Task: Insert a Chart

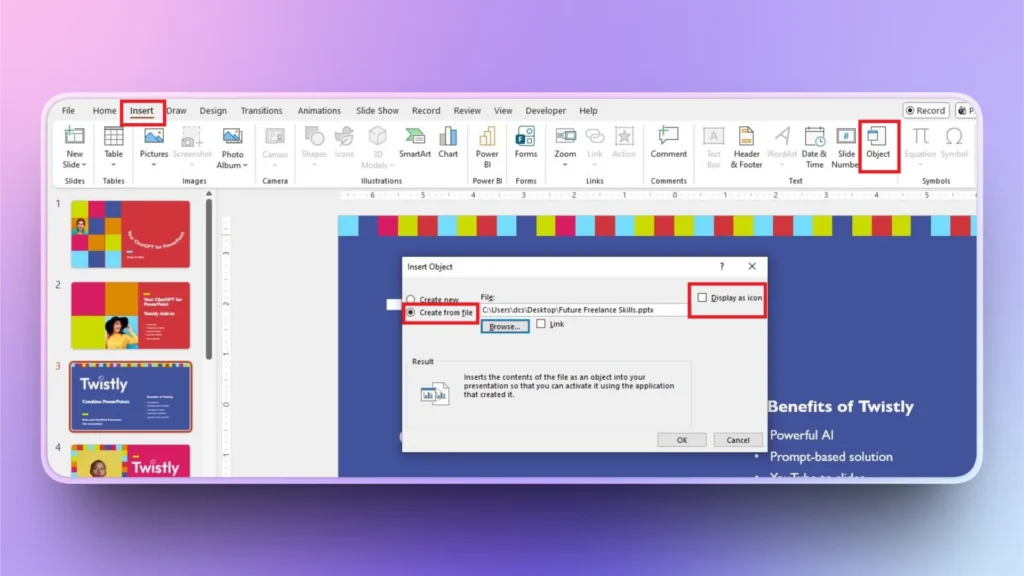Action: point(448,145)
